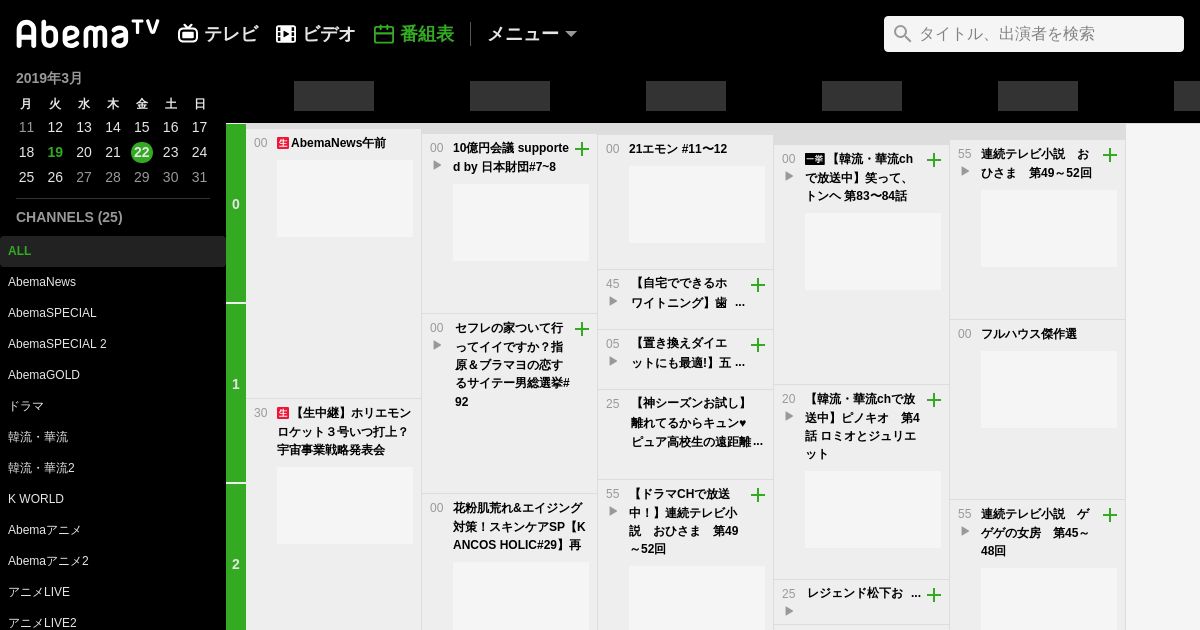Open the テレビ section
The image size is (1200, 630).
coord(218,34)
